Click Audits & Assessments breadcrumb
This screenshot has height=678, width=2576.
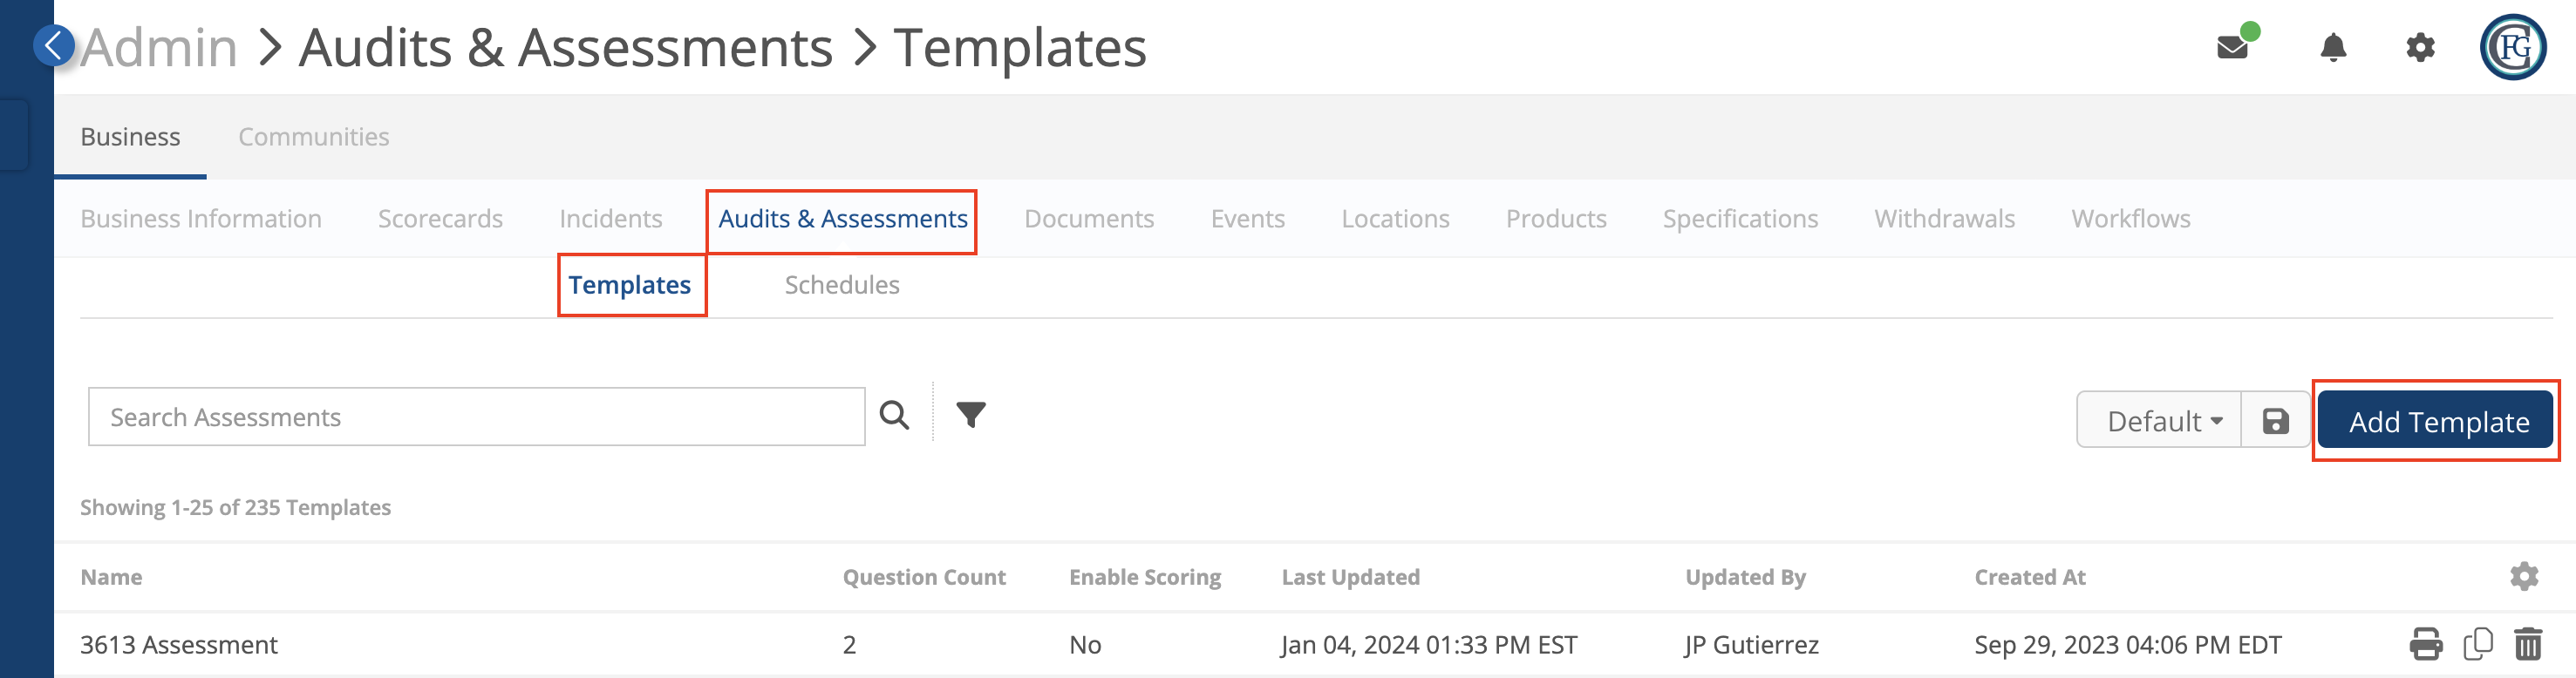coord(565,47)
